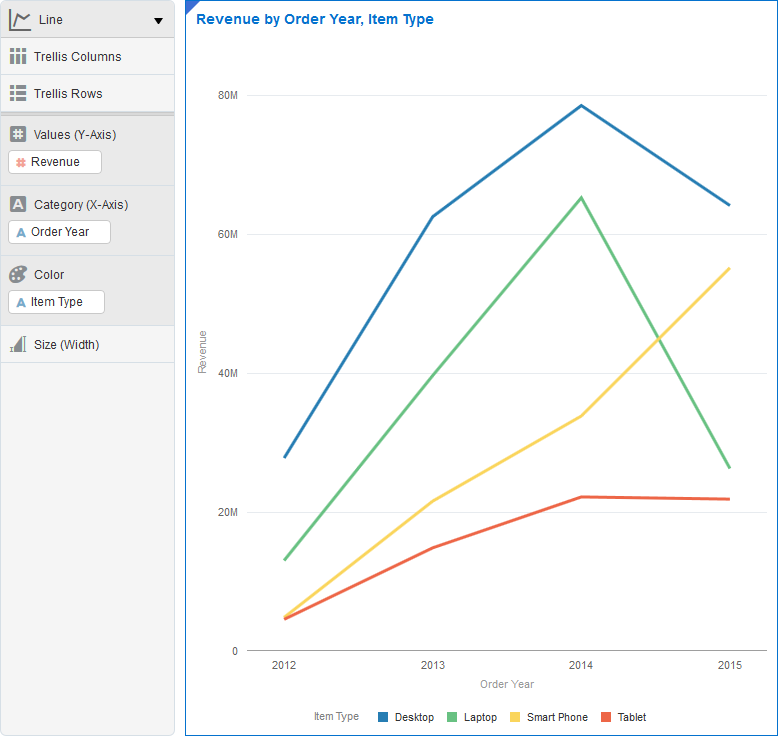Image resolution: width=778 pixels, height=736 pixels.
Task: Click the Size (Width) icon
Action: click(x=18, y=344)
